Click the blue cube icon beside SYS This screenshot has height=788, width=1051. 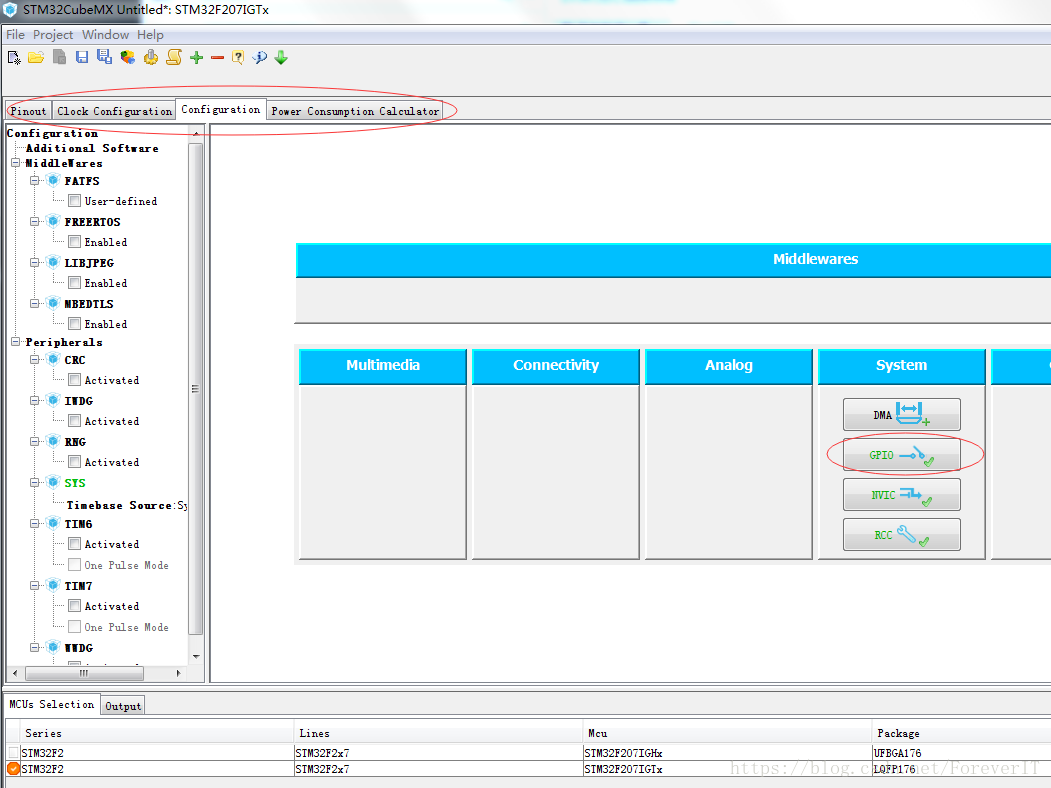pyautogui.click(x=54, y=482)
